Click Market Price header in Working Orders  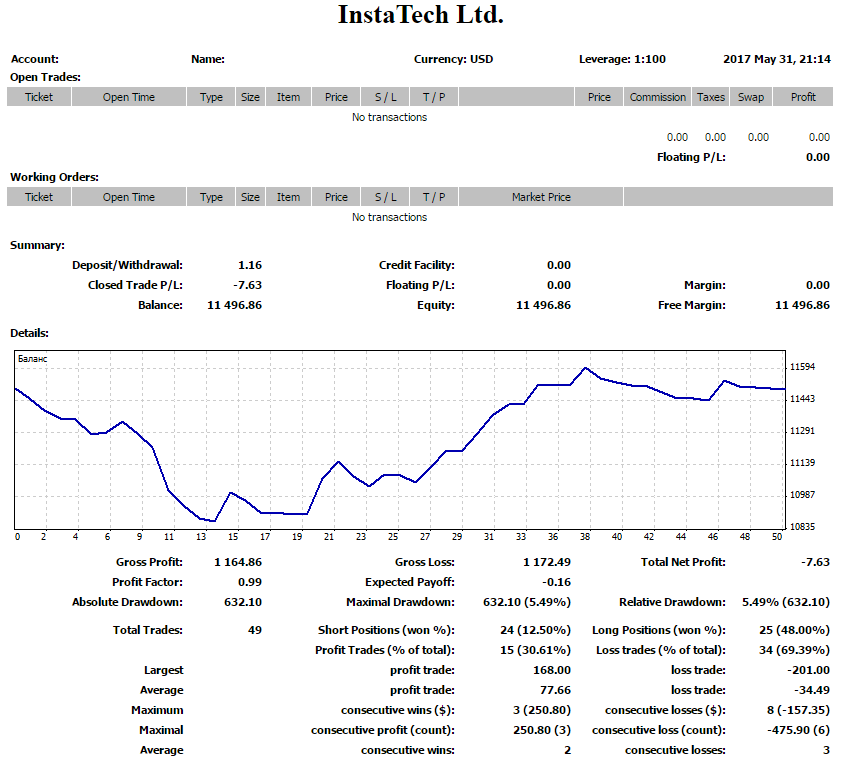(541, 197)
